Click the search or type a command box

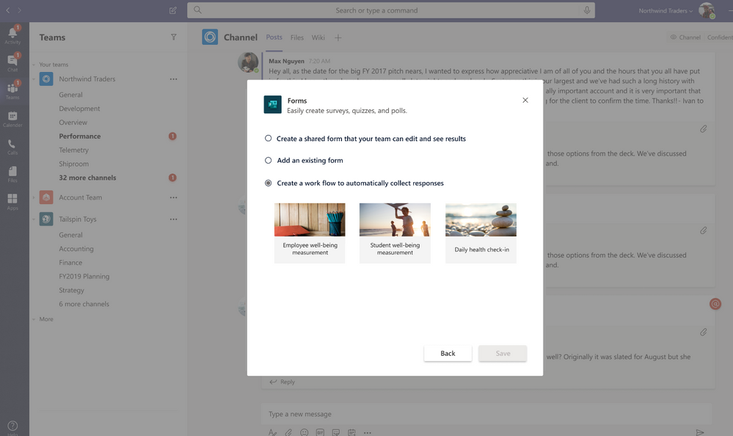click(x=391, y=10)
